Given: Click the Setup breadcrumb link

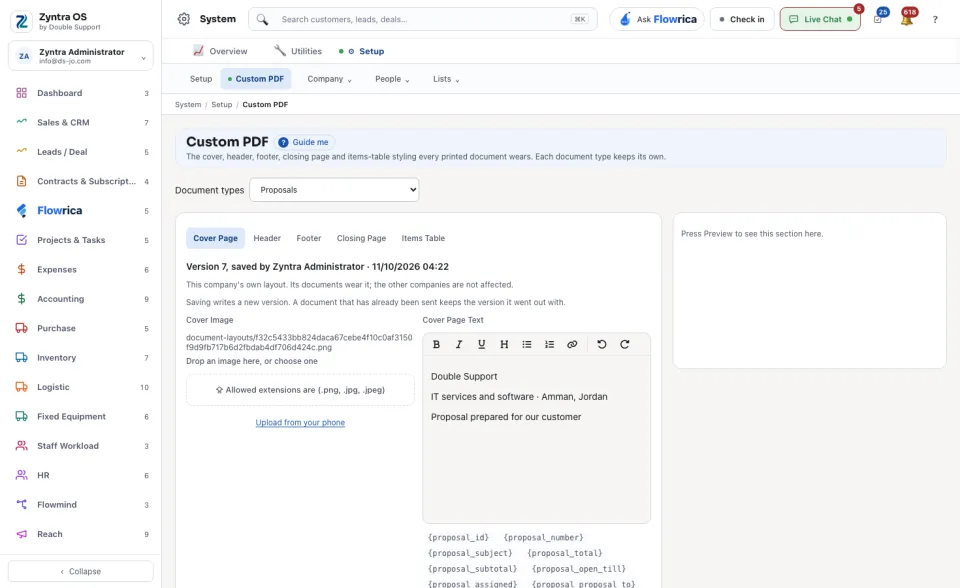Looking at the screenshot, I should click(x=222, y=105).
